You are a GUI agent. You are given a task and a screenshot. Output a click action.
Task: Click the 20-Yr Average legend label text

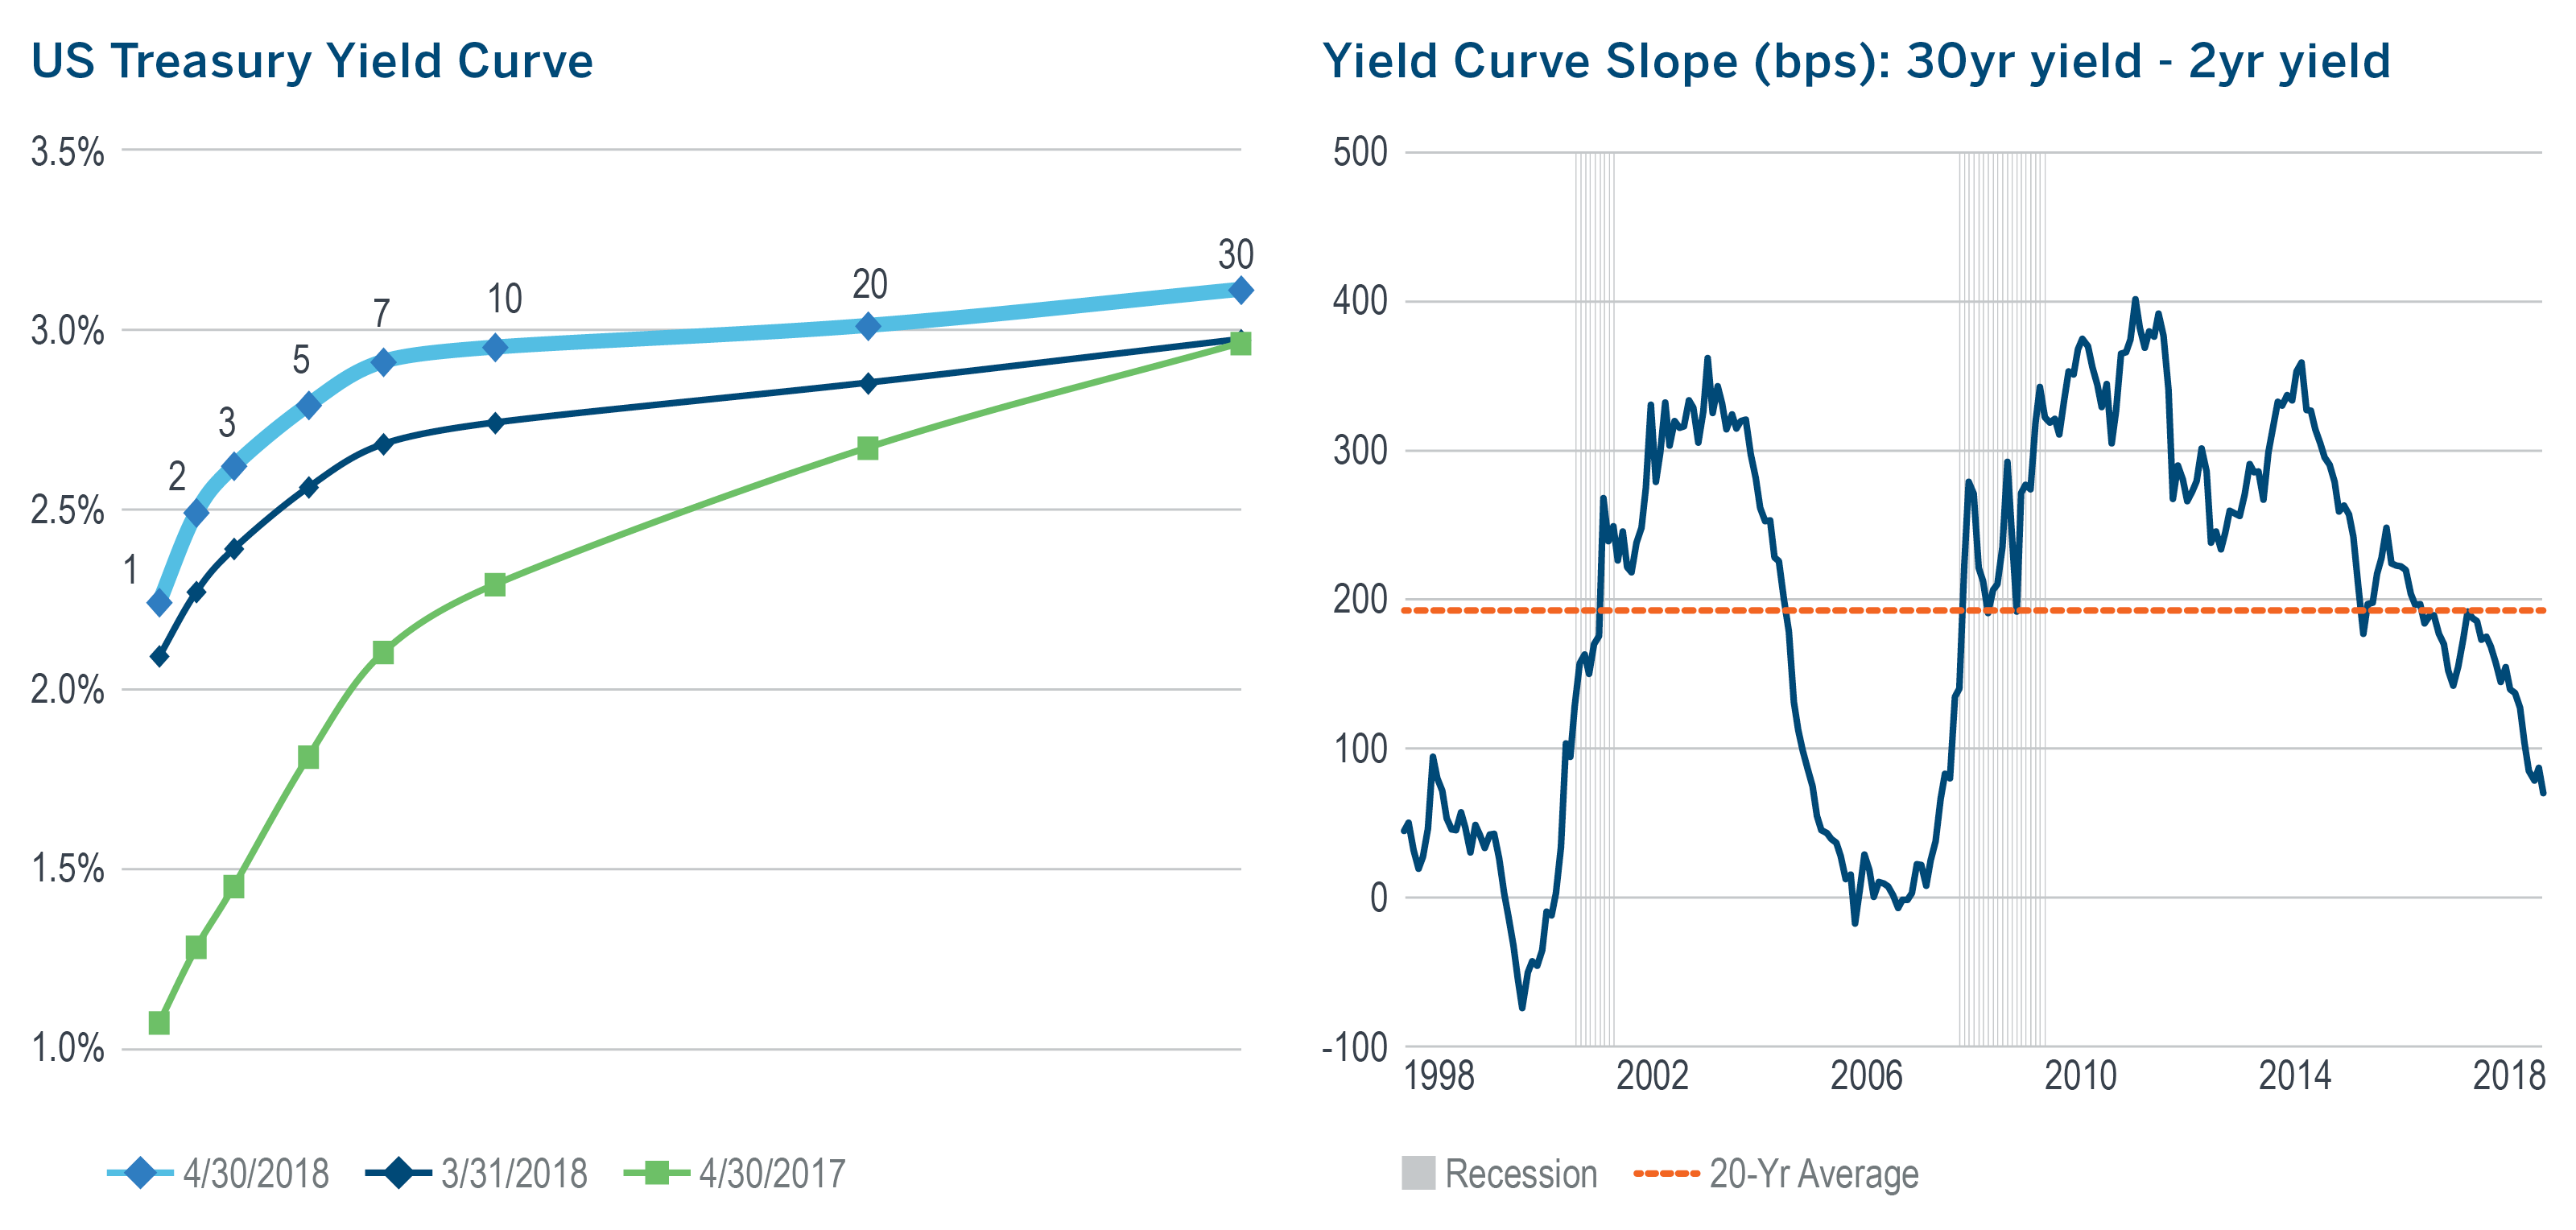[1814, 1174]
